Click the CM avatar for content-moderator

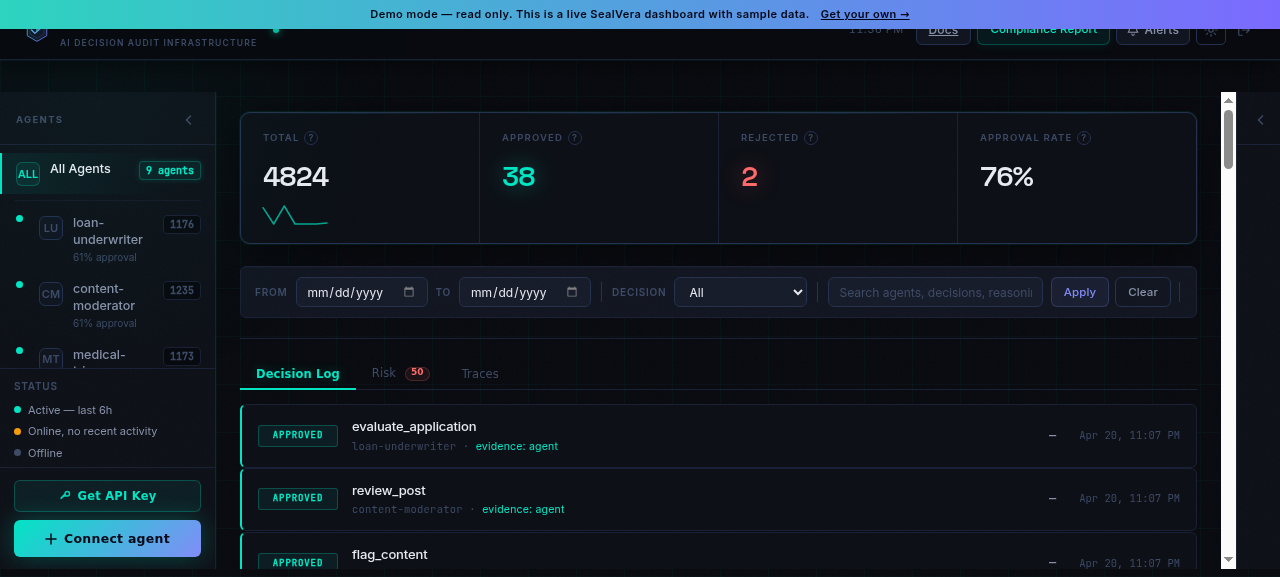pos(51,294)
